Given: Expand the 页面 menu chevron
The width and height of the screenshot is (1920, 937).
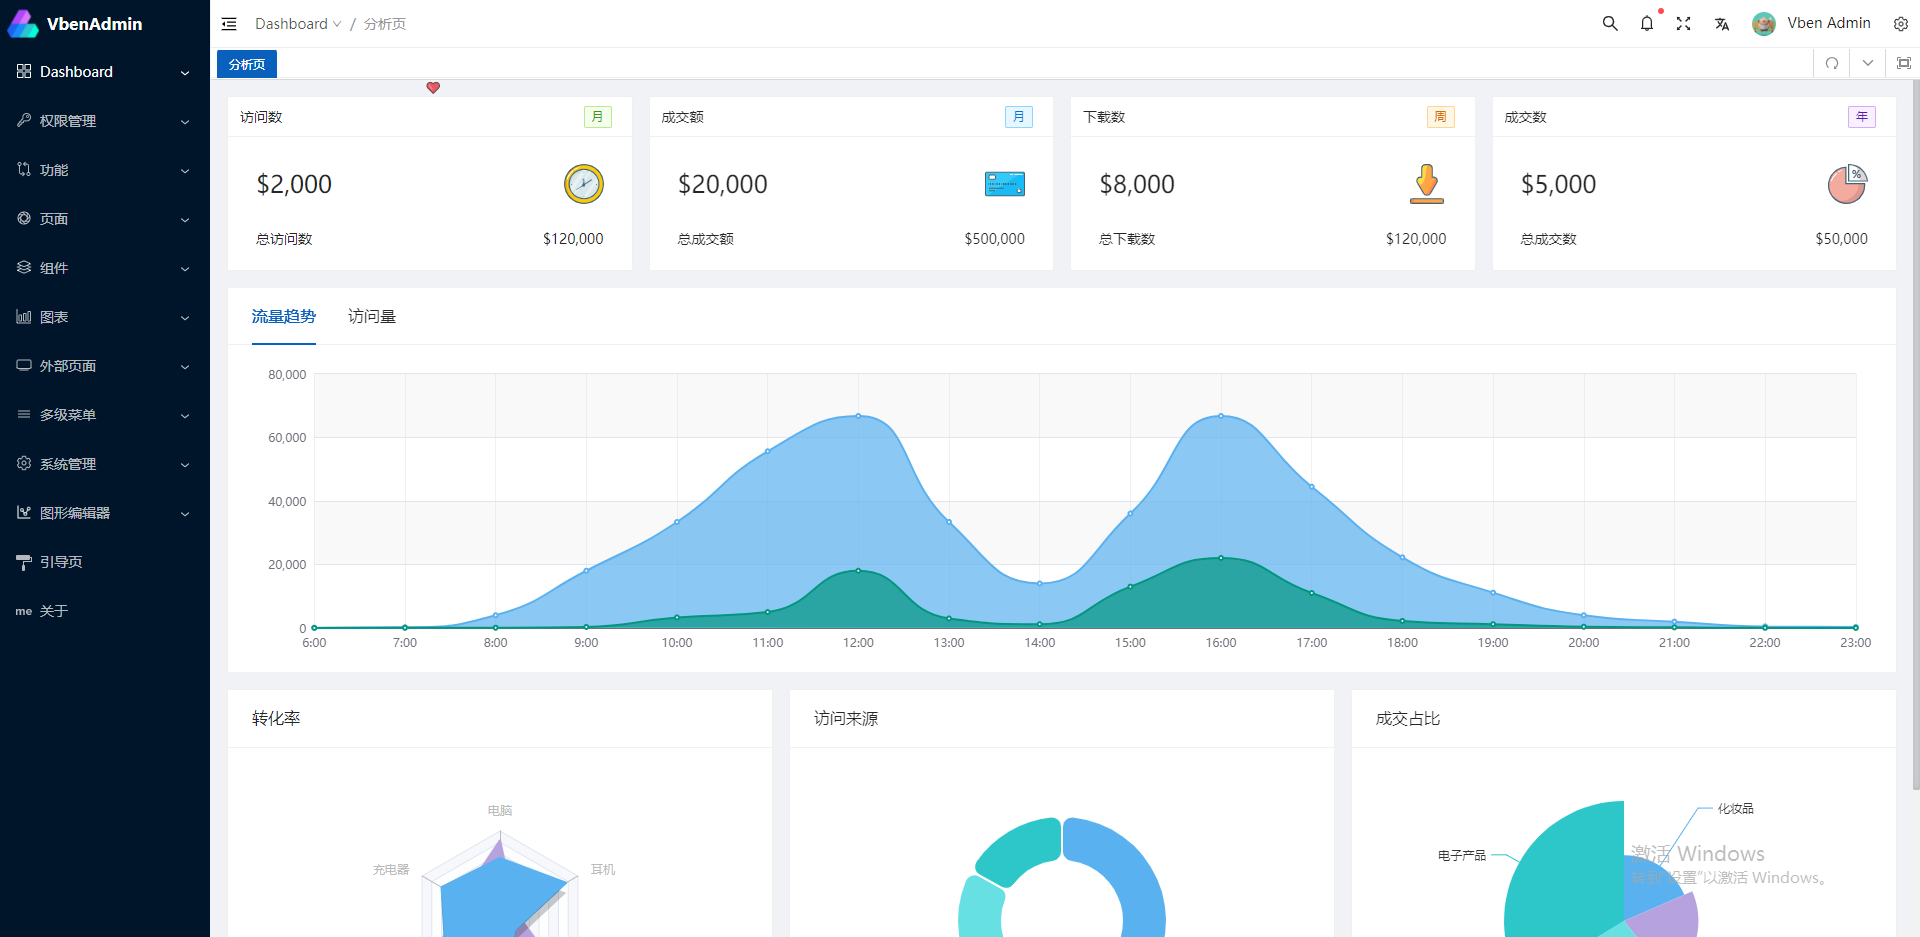Looking at the screenshot, I should coord(185,220).
